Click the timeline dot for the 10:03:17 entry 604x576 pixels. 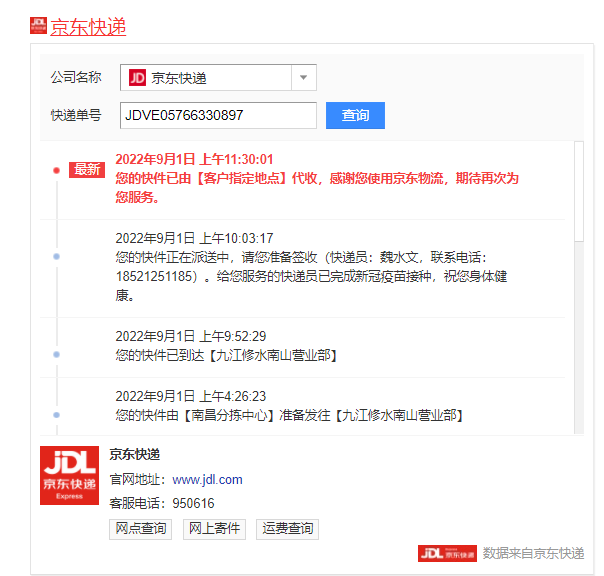tap(57, 256)
